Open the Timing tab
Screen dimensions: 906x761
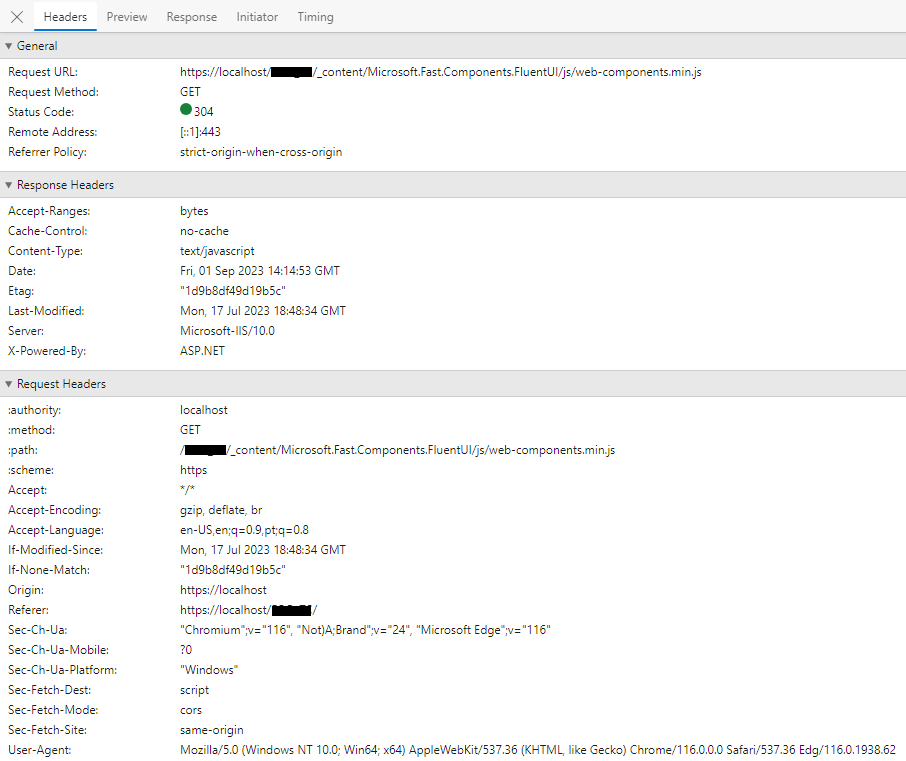click(315, 16)
